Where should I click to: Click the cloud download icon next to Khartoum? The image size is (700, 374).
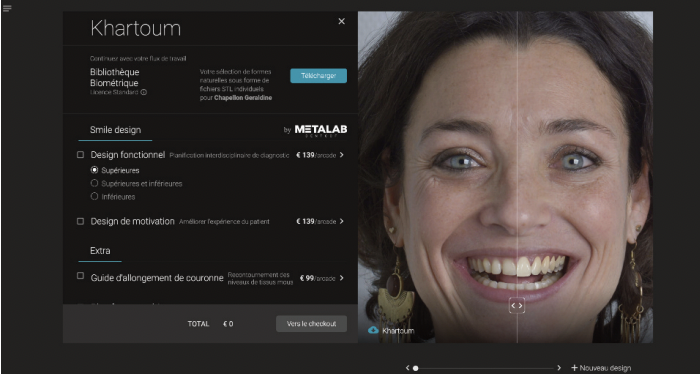click(373, 330)
